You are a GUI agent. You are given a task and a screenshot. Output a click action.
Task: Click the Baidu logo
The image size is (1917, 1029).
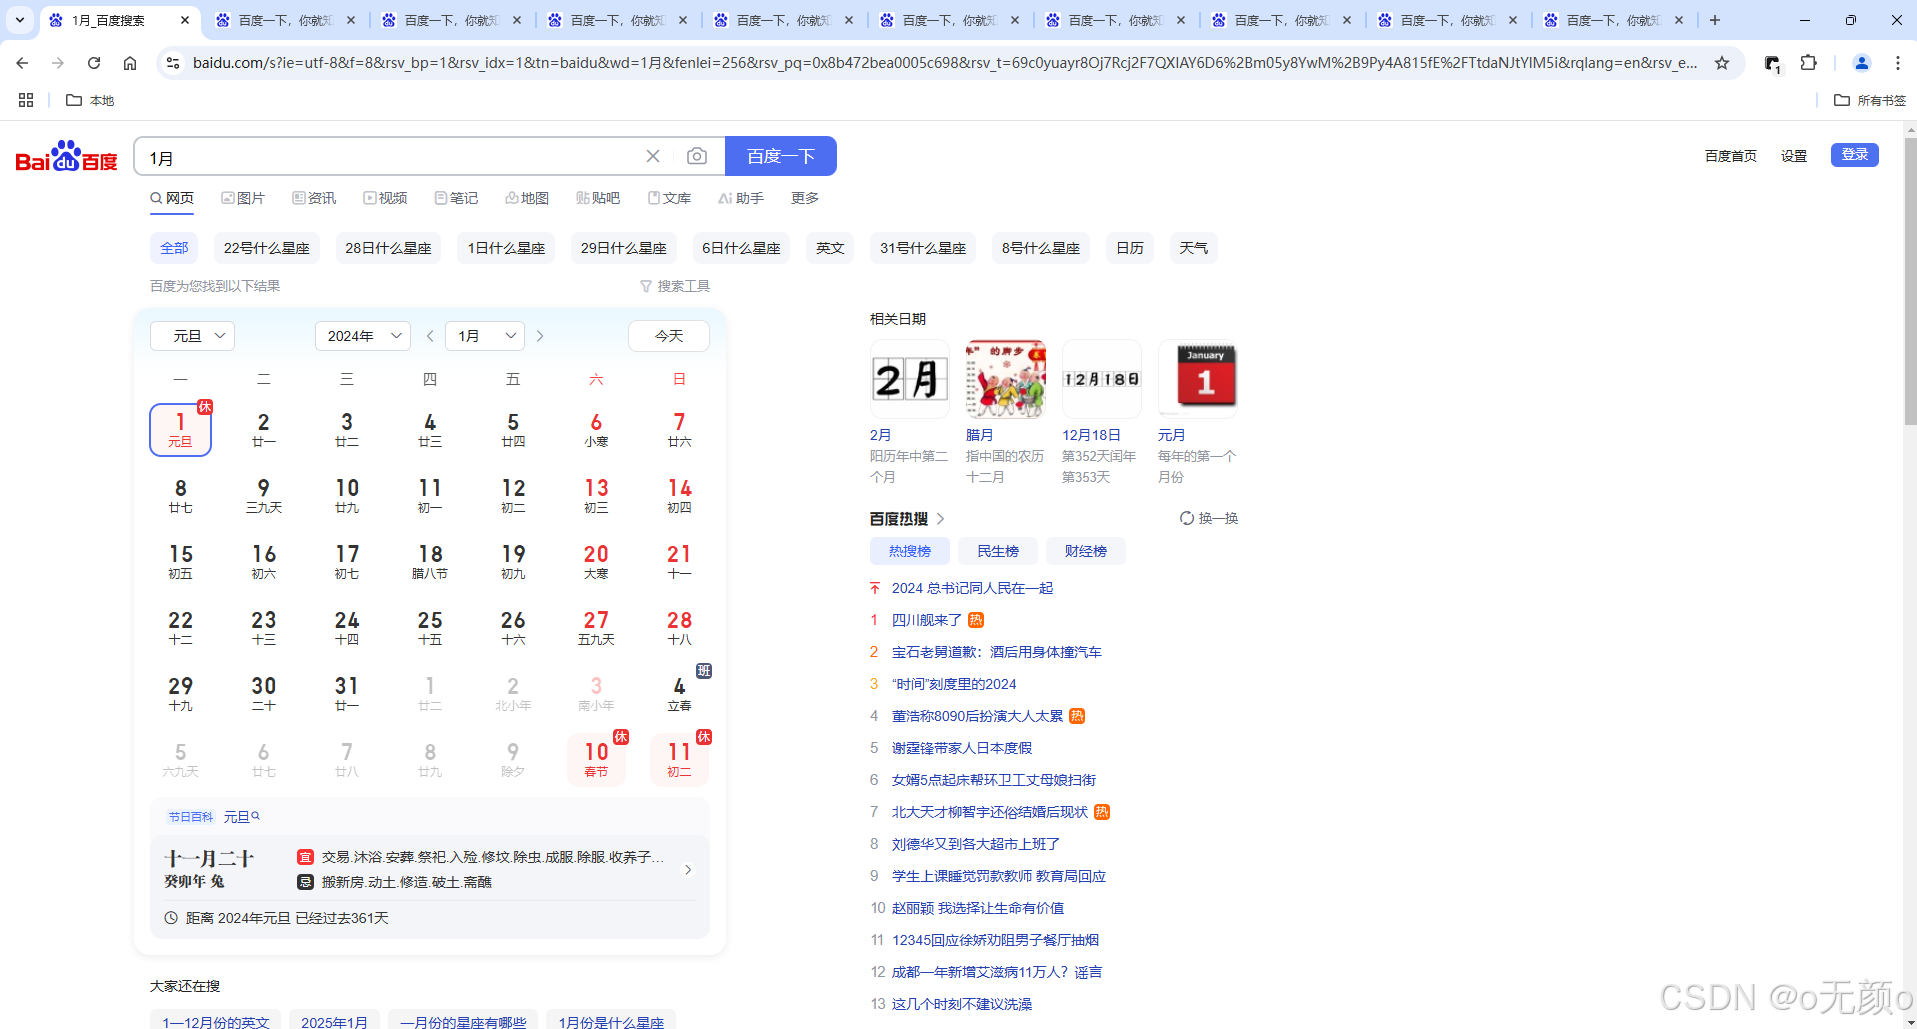[x=67, y=157]
